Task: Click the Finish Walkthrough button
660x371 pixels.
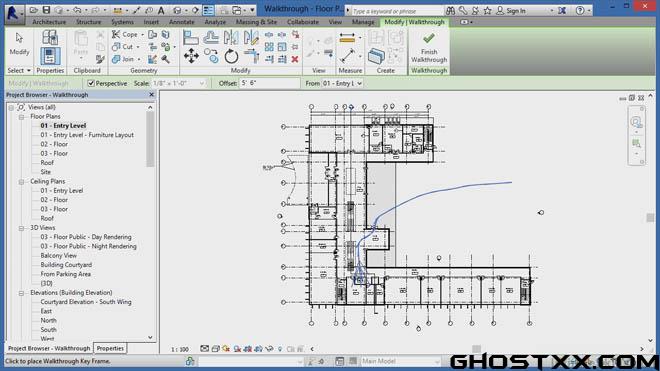Action: point(429,48)
